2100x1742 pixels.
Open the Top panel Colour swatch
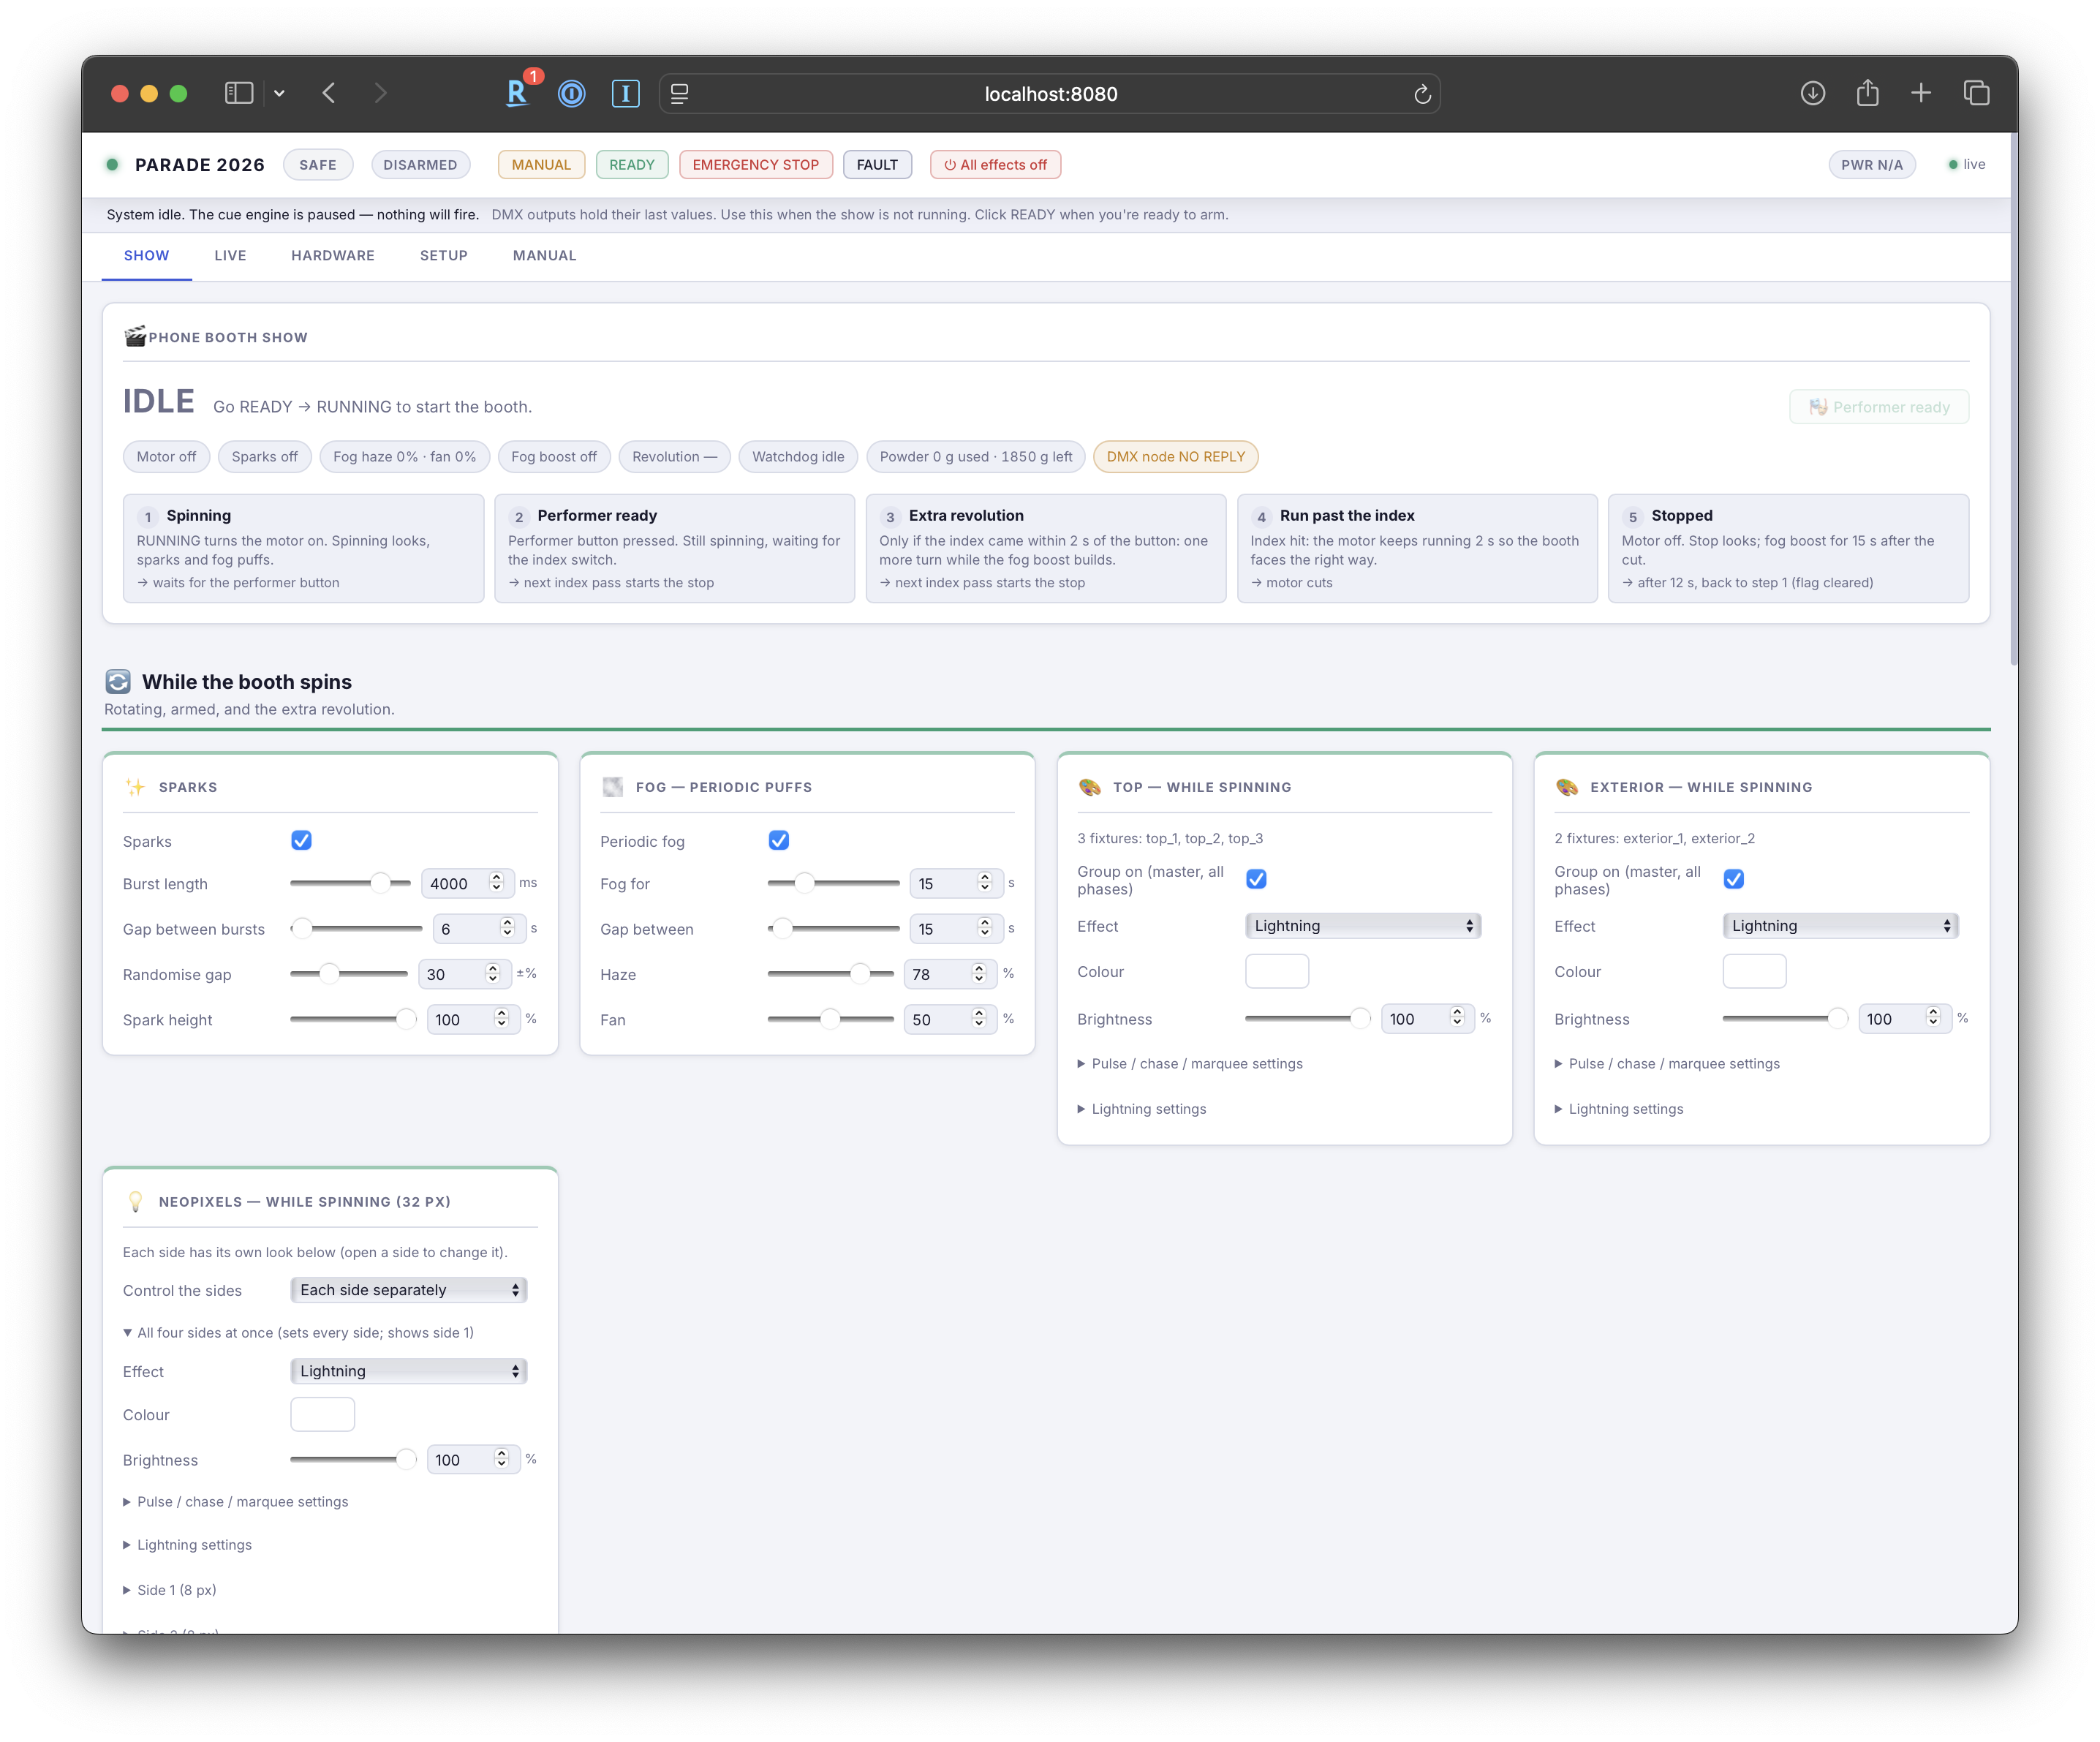click(1277, 972)
